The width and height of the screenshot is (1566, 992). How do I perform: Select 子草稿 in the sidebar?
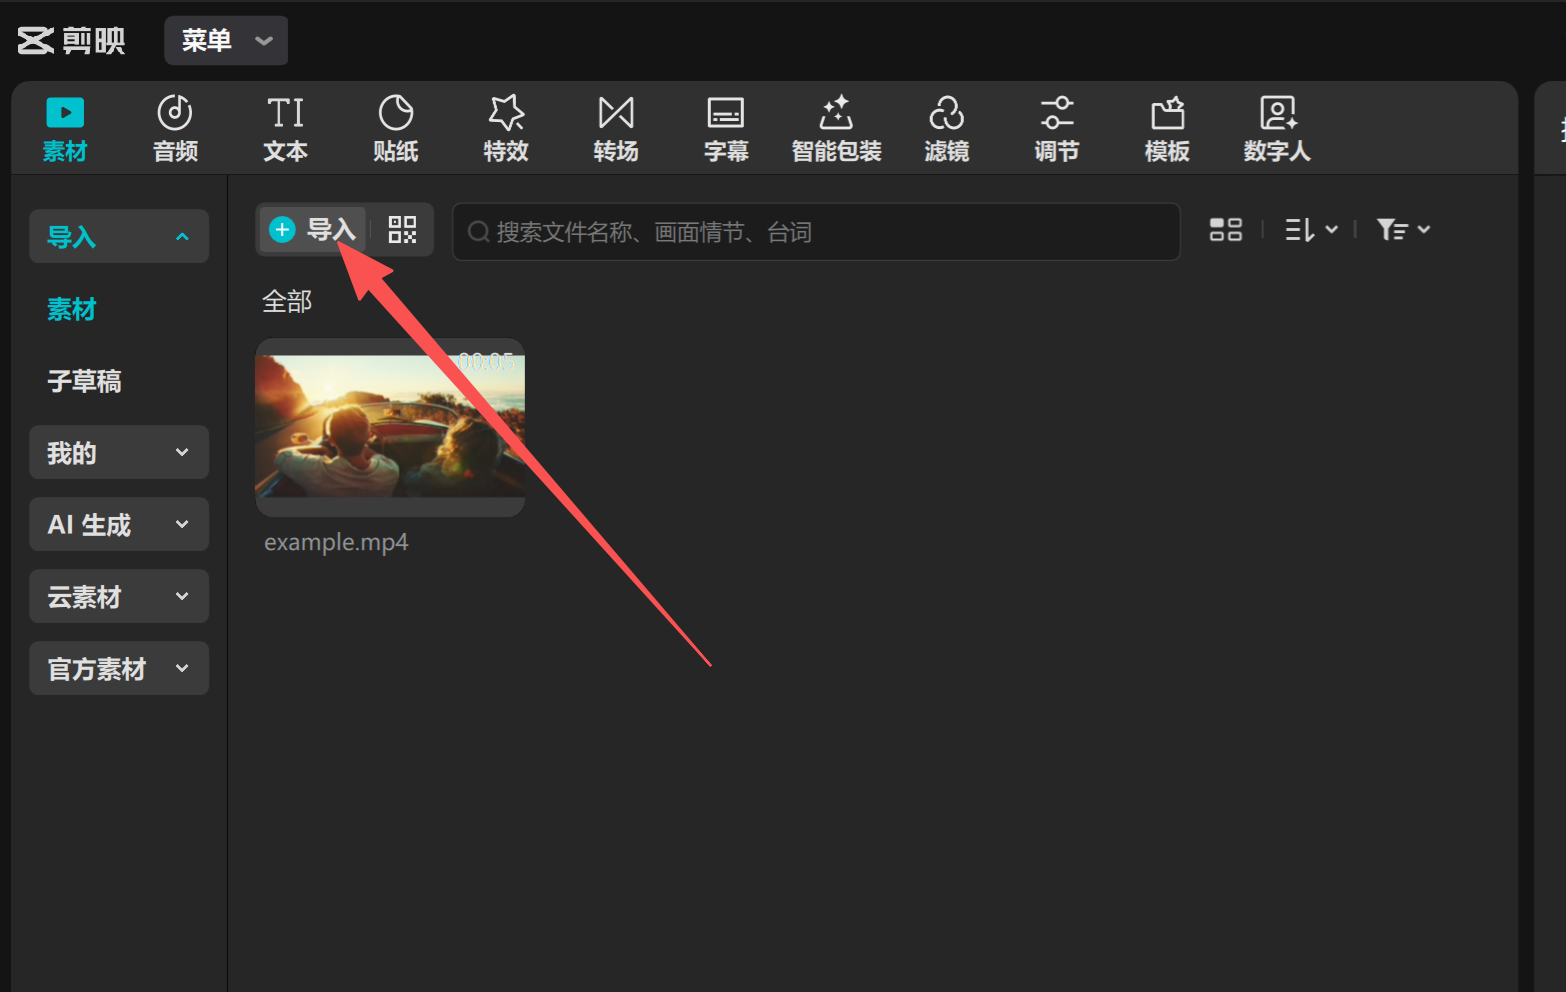coord(85,381)
